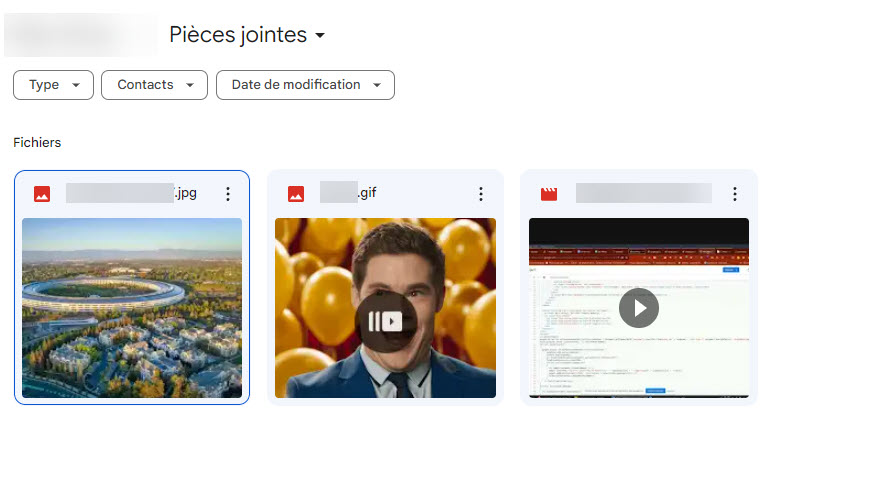Click the red video clapper icon on third file
Viewport: 884px width, 480px height.
[548, 194]
